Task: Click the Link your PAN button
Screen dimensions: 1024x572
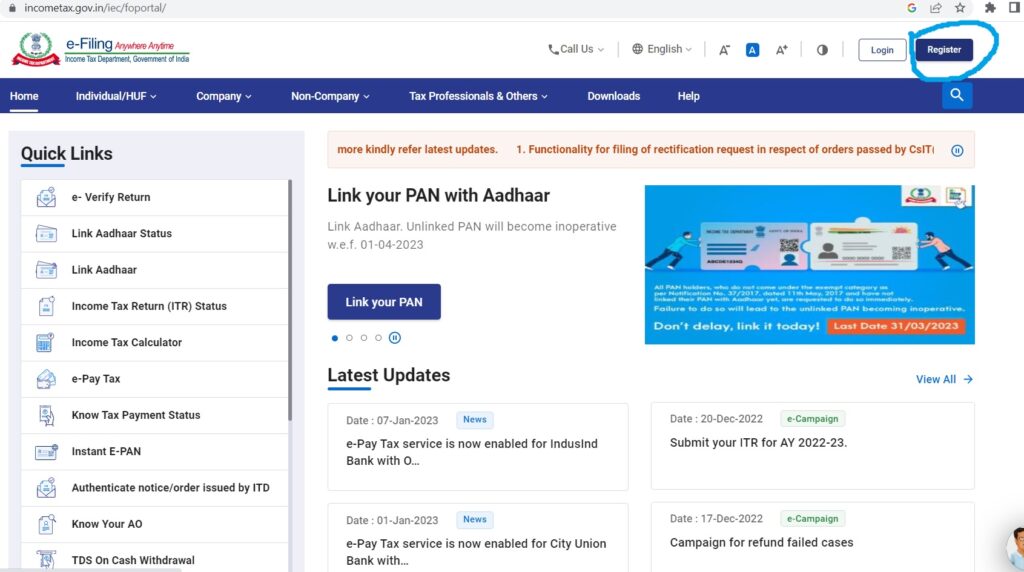Action: [x=384, y=302]
